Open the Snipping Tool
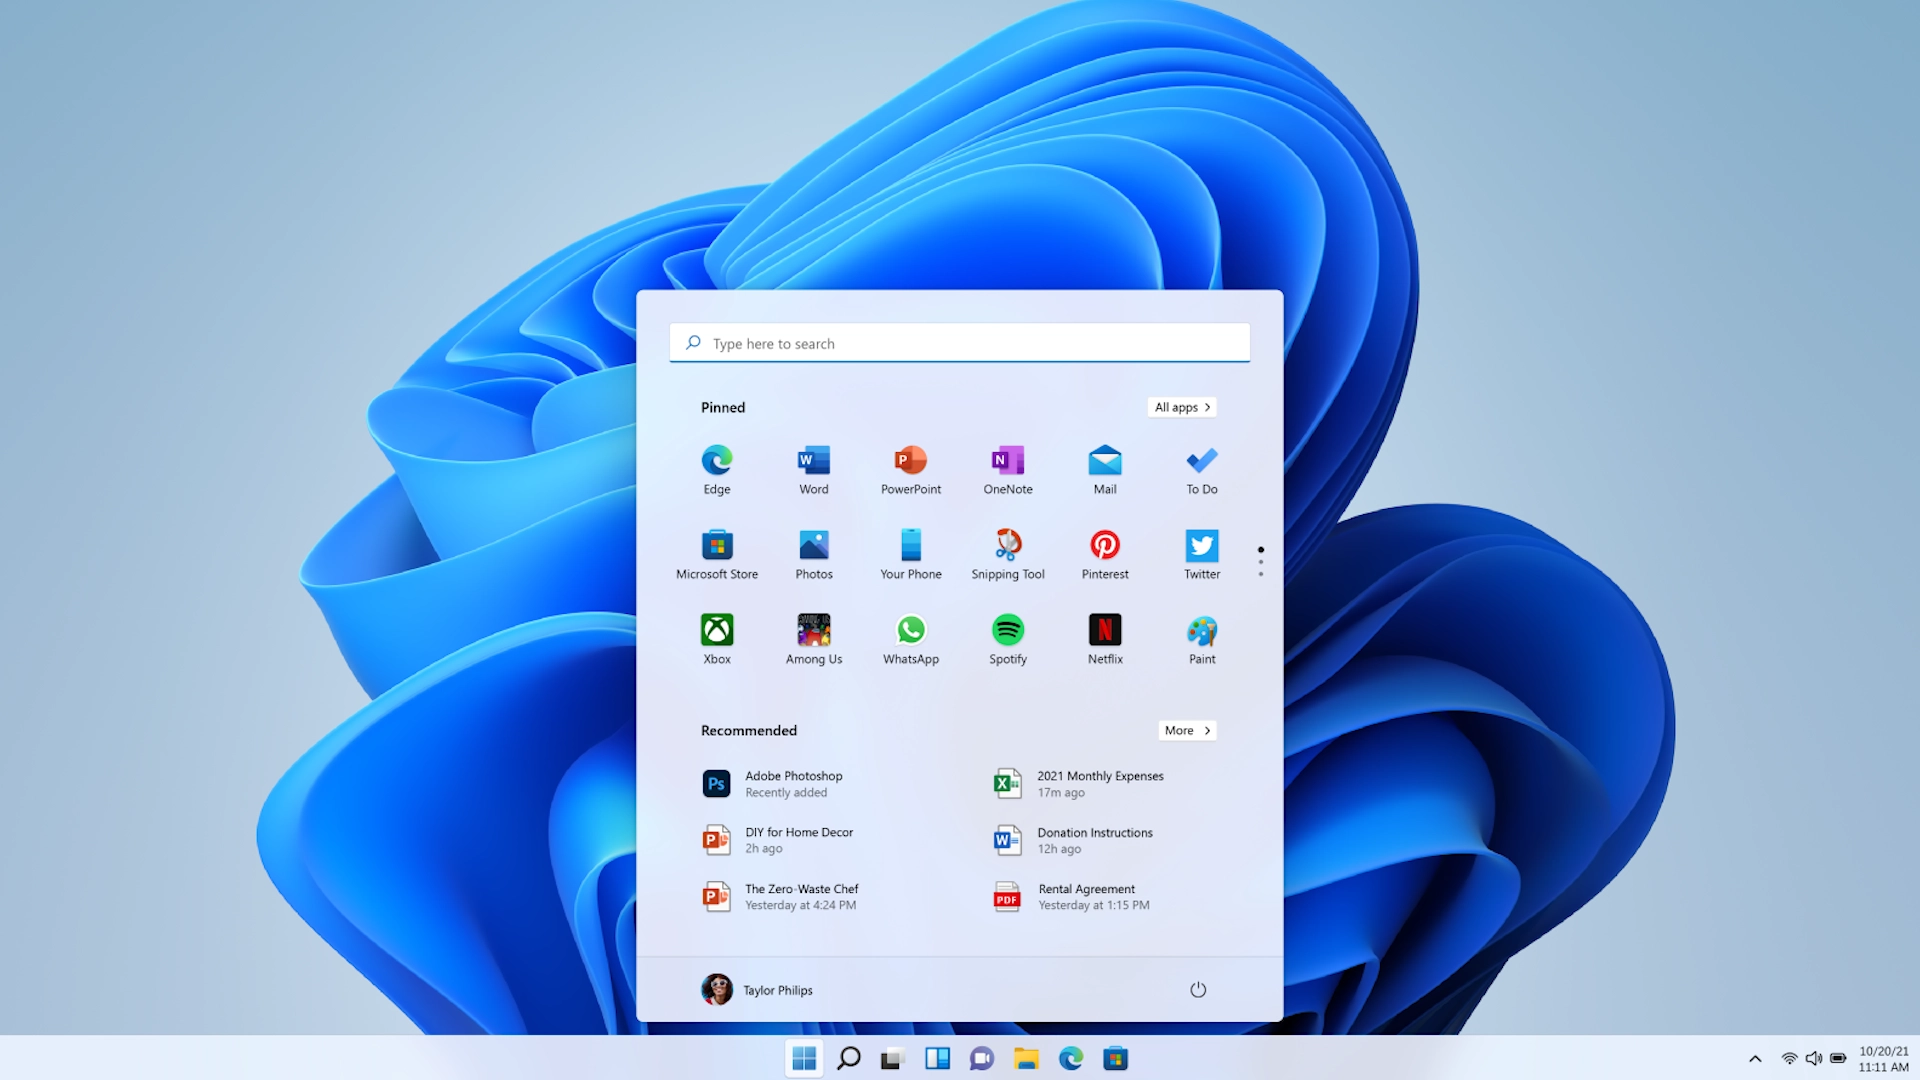This screenshot has height=1080, width=1920. pos(1007,555)
